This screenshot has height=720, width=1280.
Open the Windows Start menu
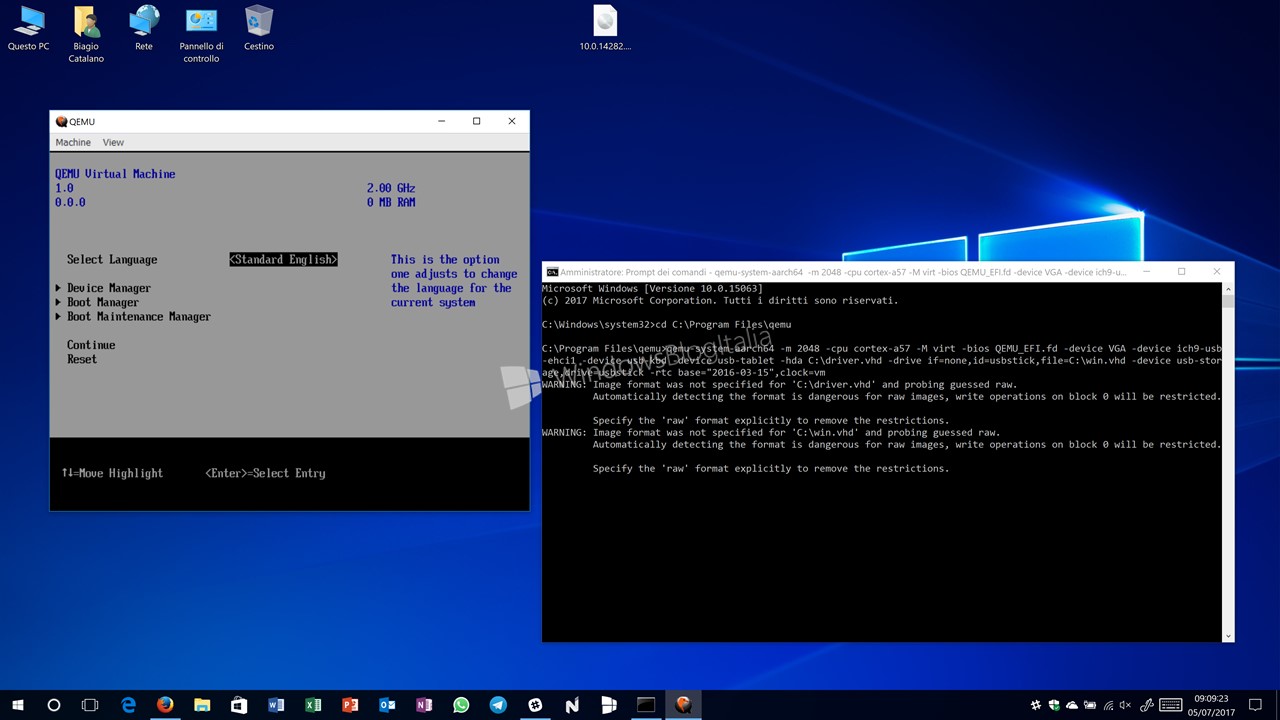[18, 705]
